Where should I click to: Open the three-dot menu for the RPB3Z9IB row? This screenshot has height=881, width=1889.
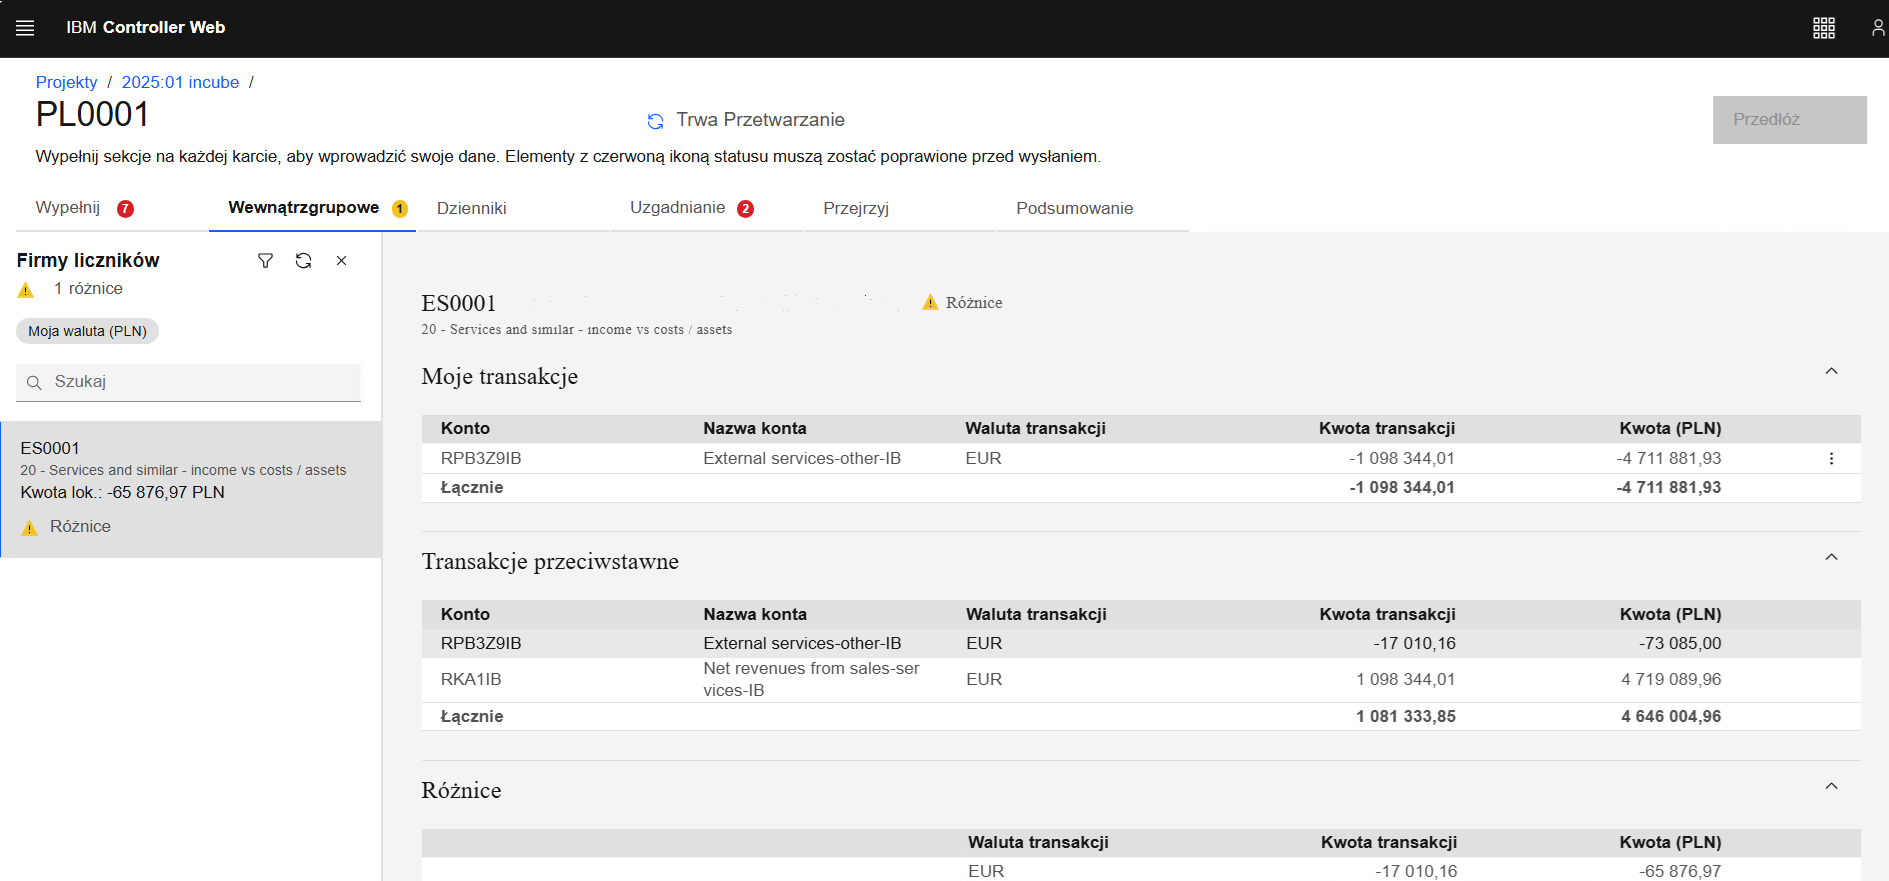click(1831, 459)
